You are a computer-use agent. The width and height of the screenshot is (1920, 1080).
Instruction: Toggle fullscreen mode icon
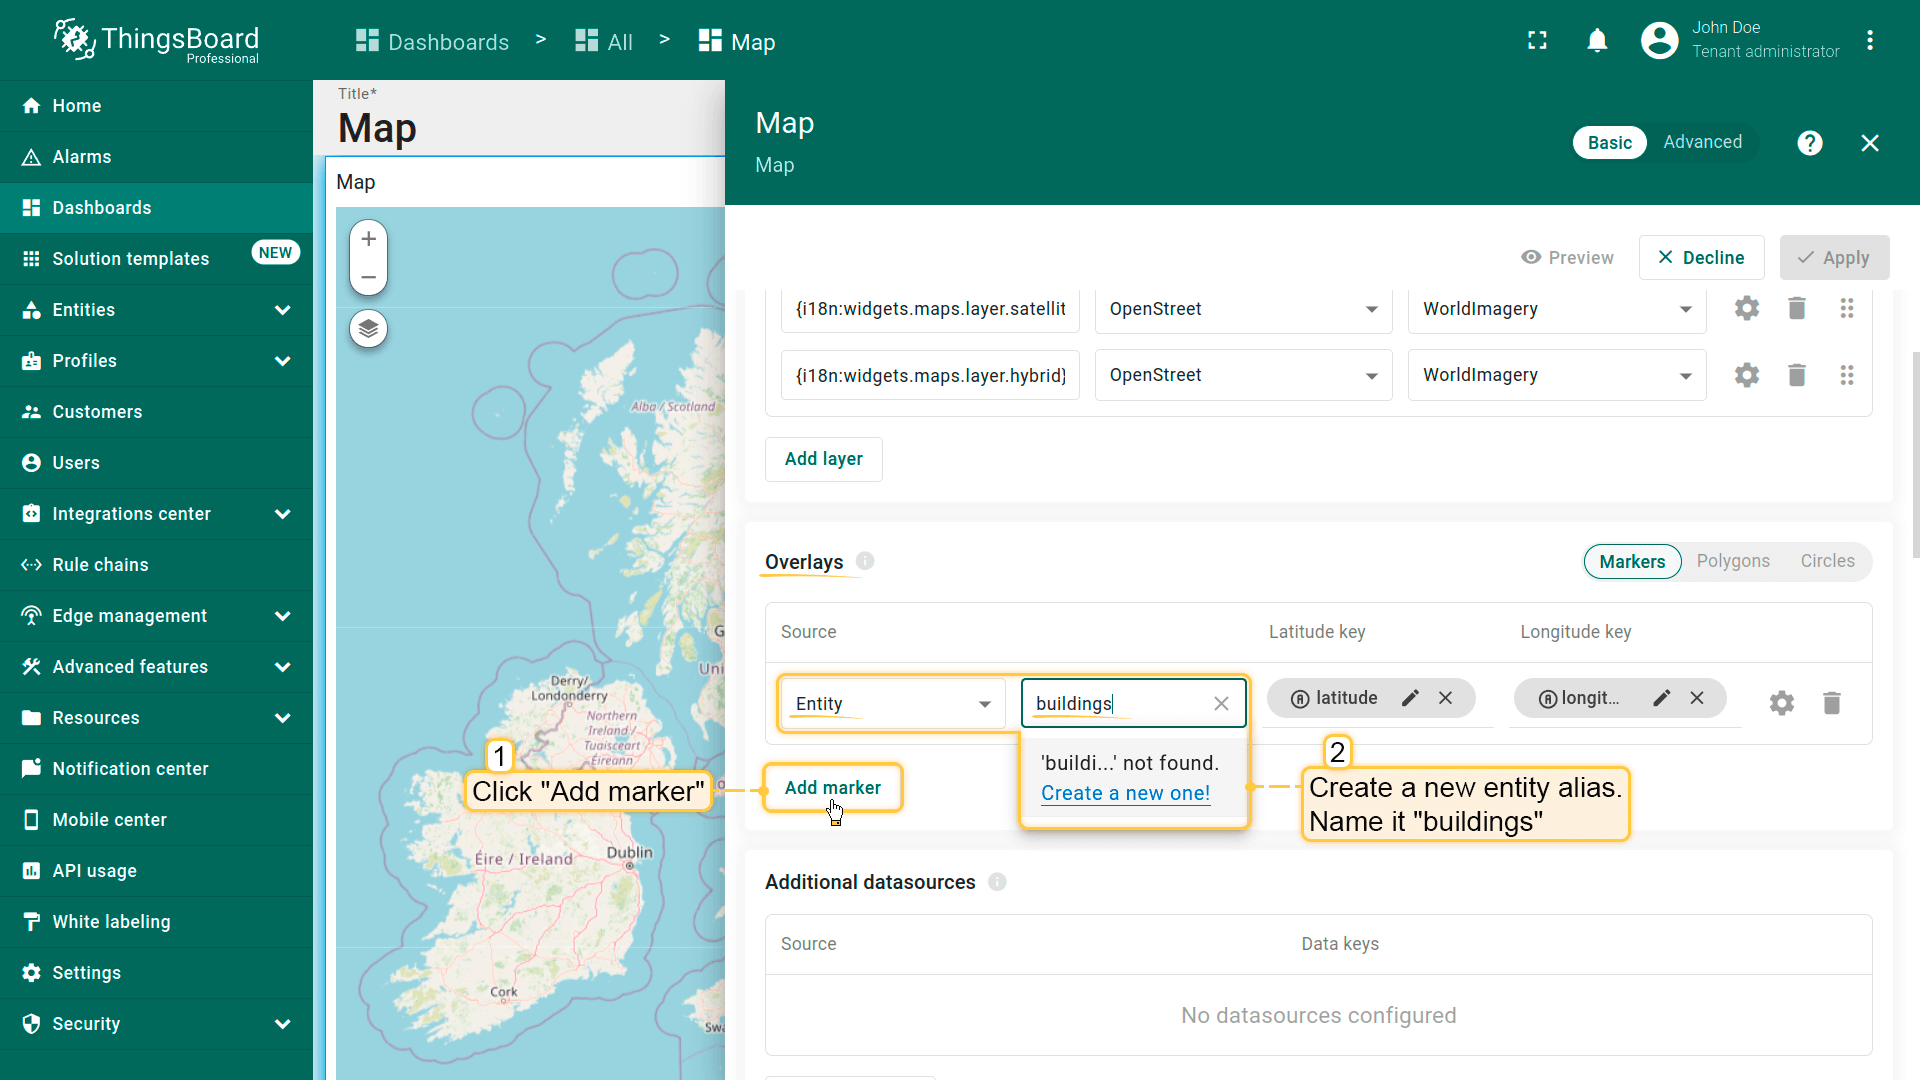[x=1537, y=41]
